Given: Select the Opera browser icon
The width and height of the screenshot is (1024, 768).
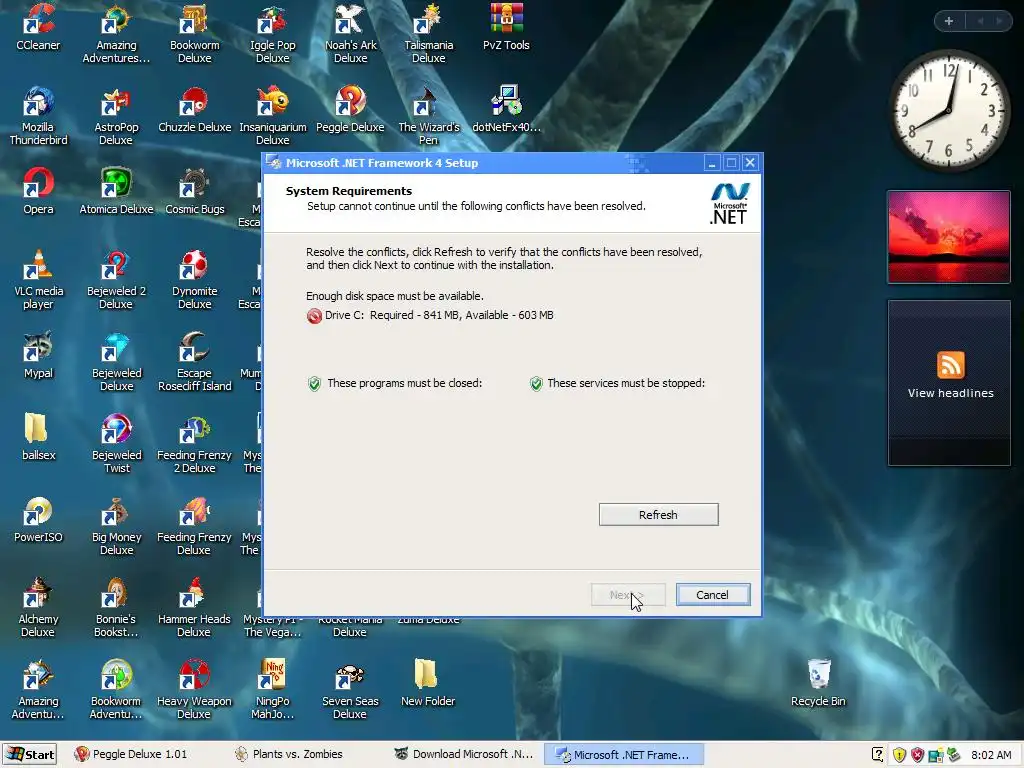Looking at the screenshot, I should 39,191.
